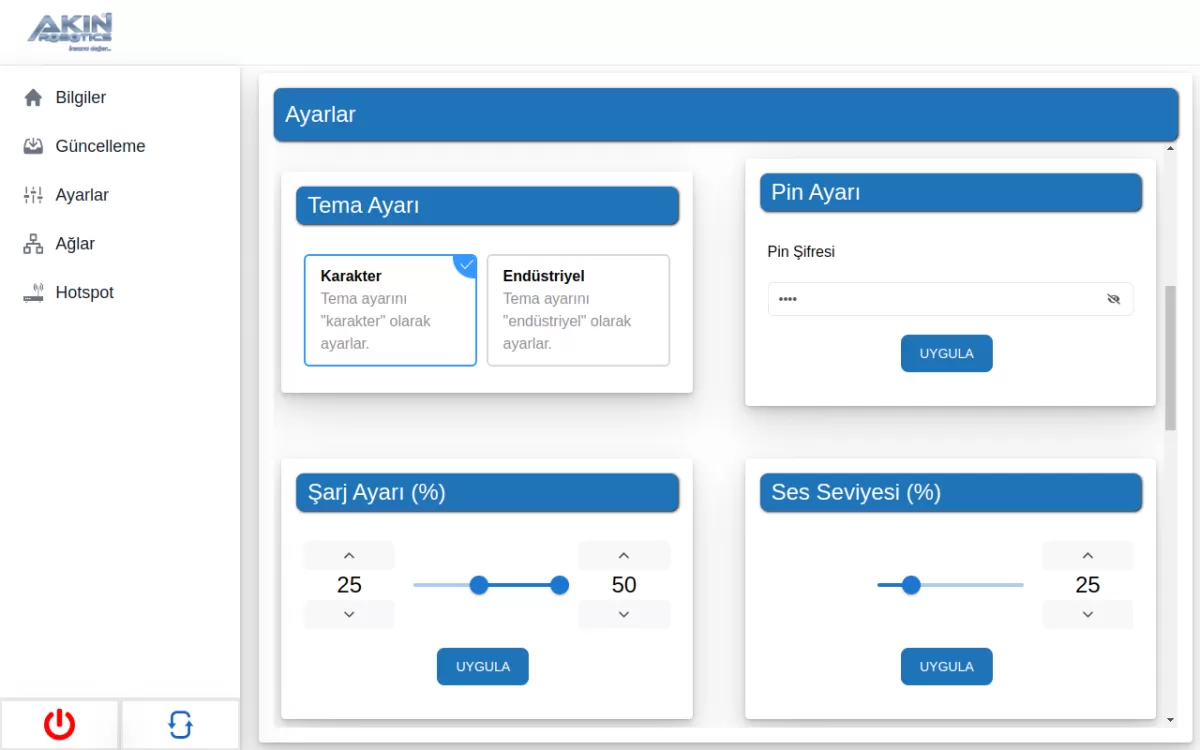Screen dimensions: 1200x750
Task: Click the Pin Şifresi input field
Action: click(x=935, y=299)
